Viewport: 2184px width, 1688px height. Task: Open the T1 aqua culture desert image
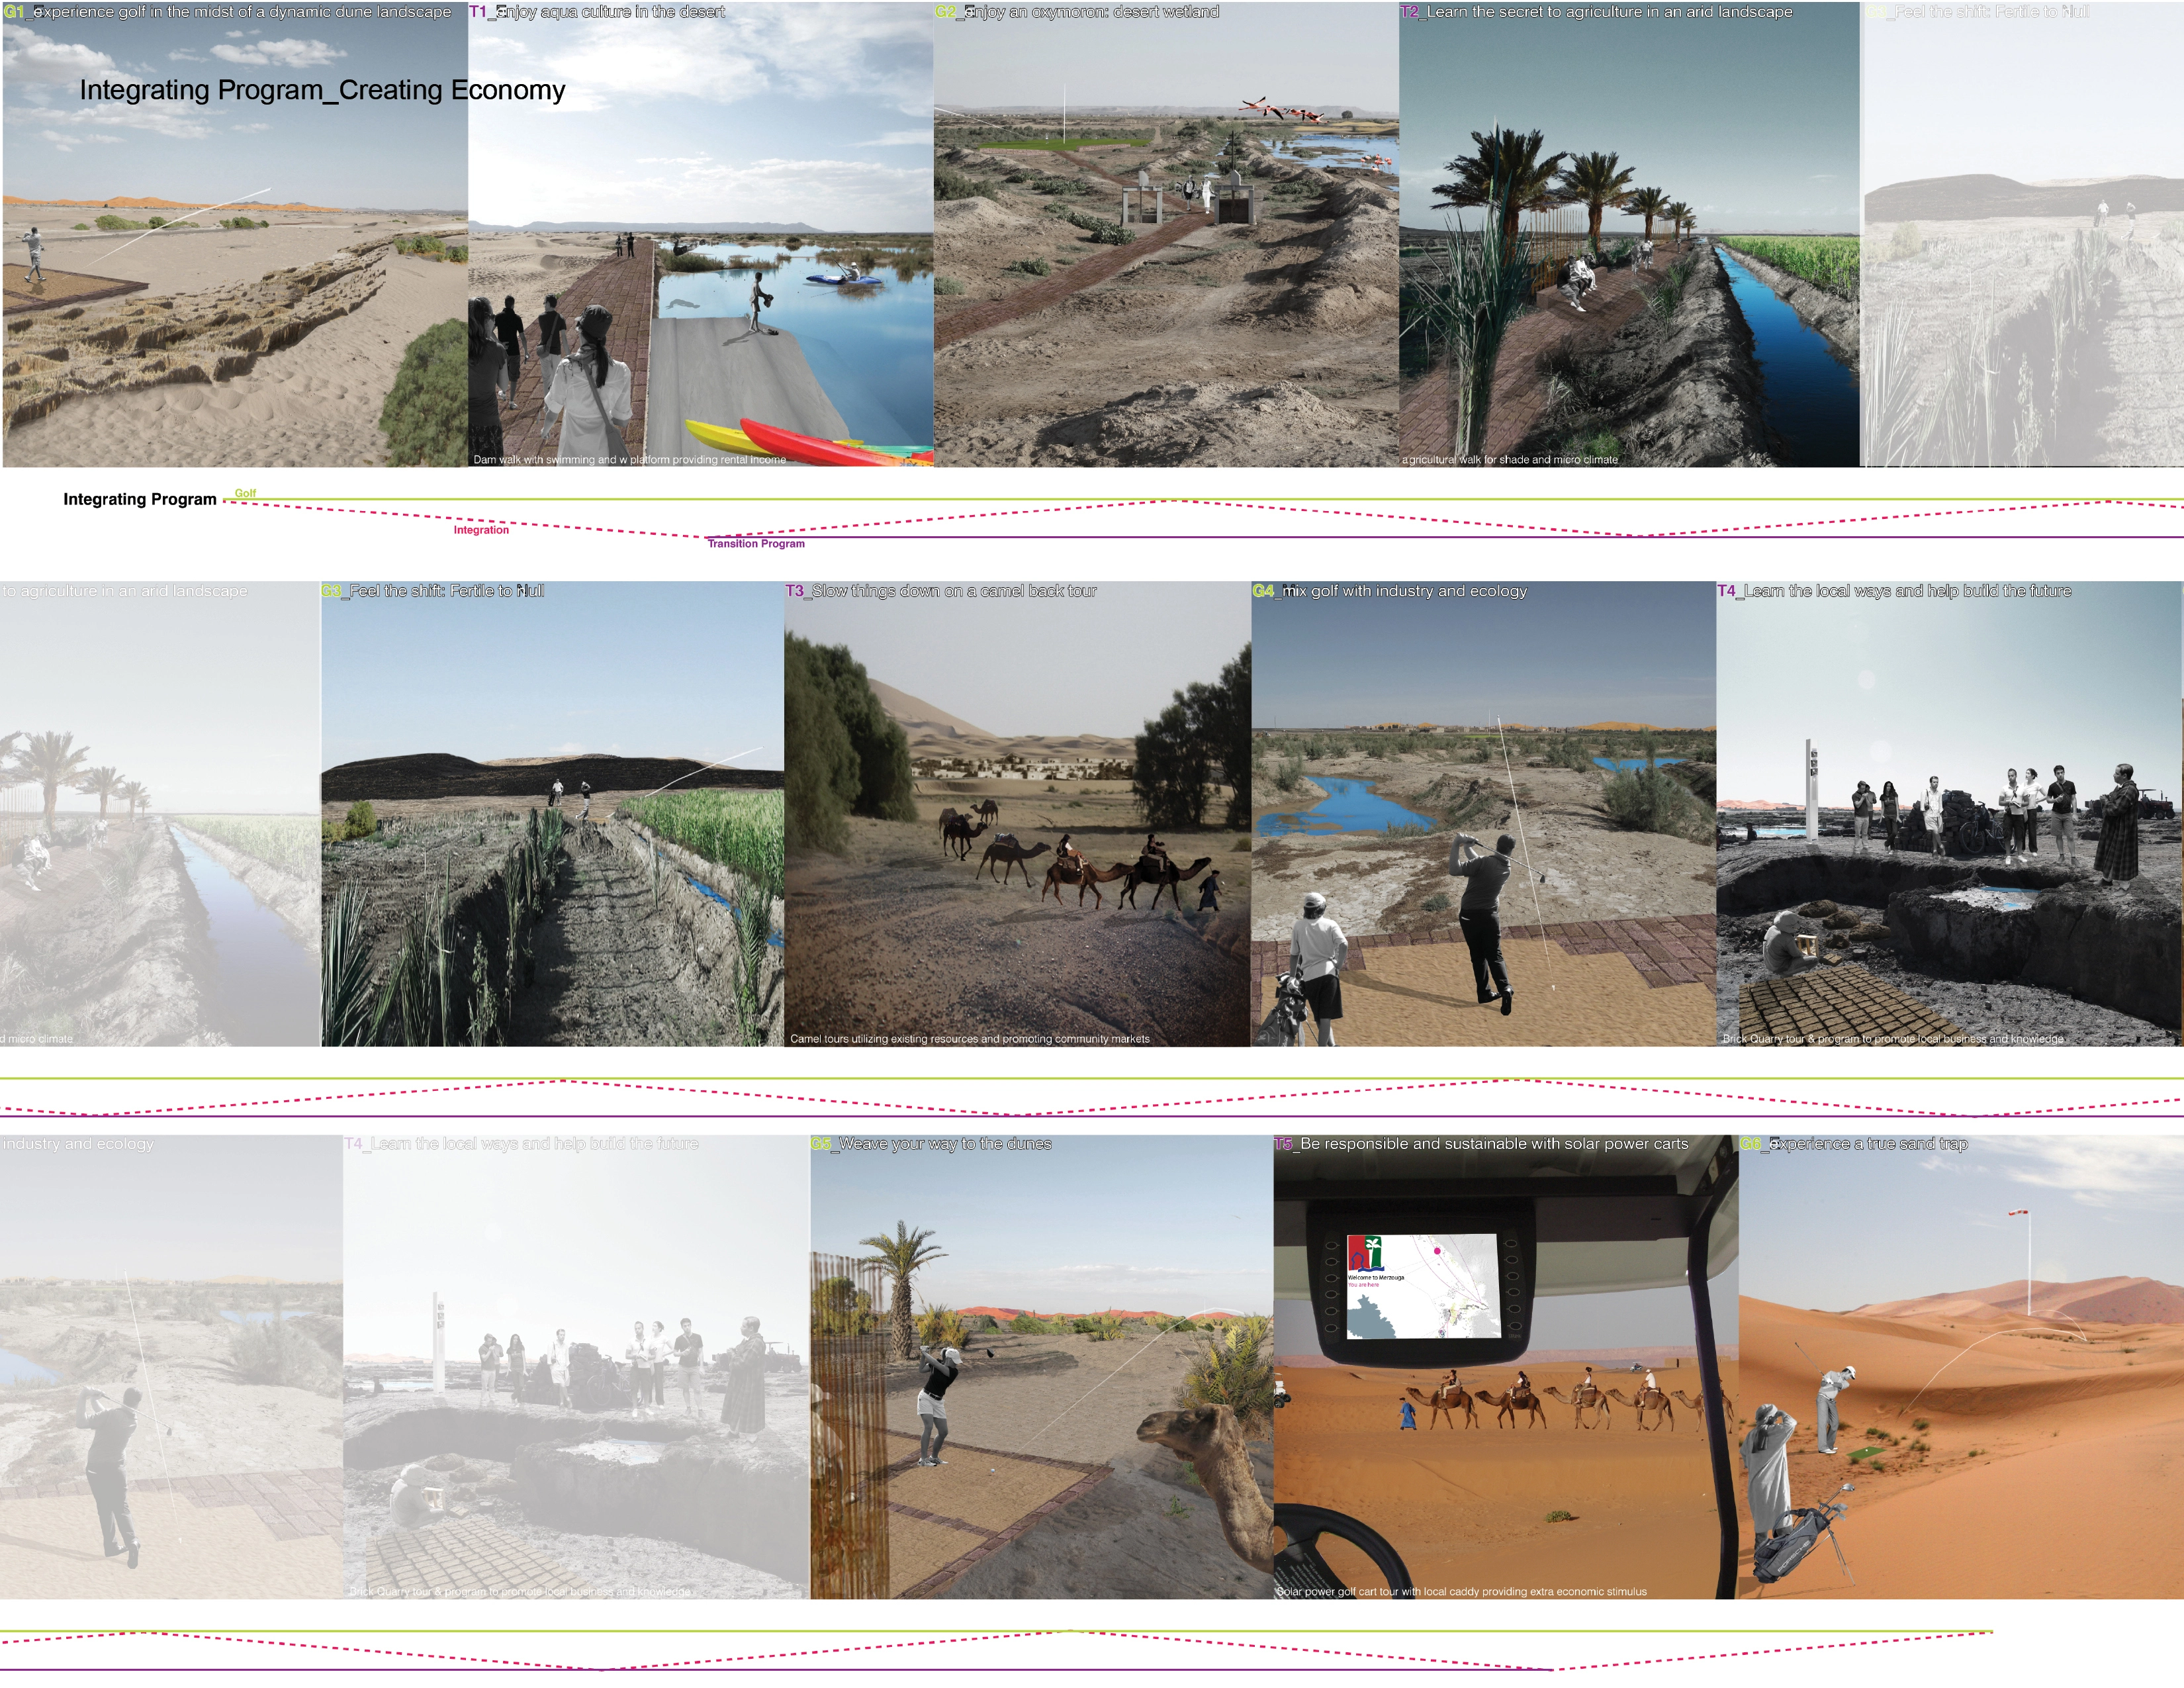(x=701, y=235)
